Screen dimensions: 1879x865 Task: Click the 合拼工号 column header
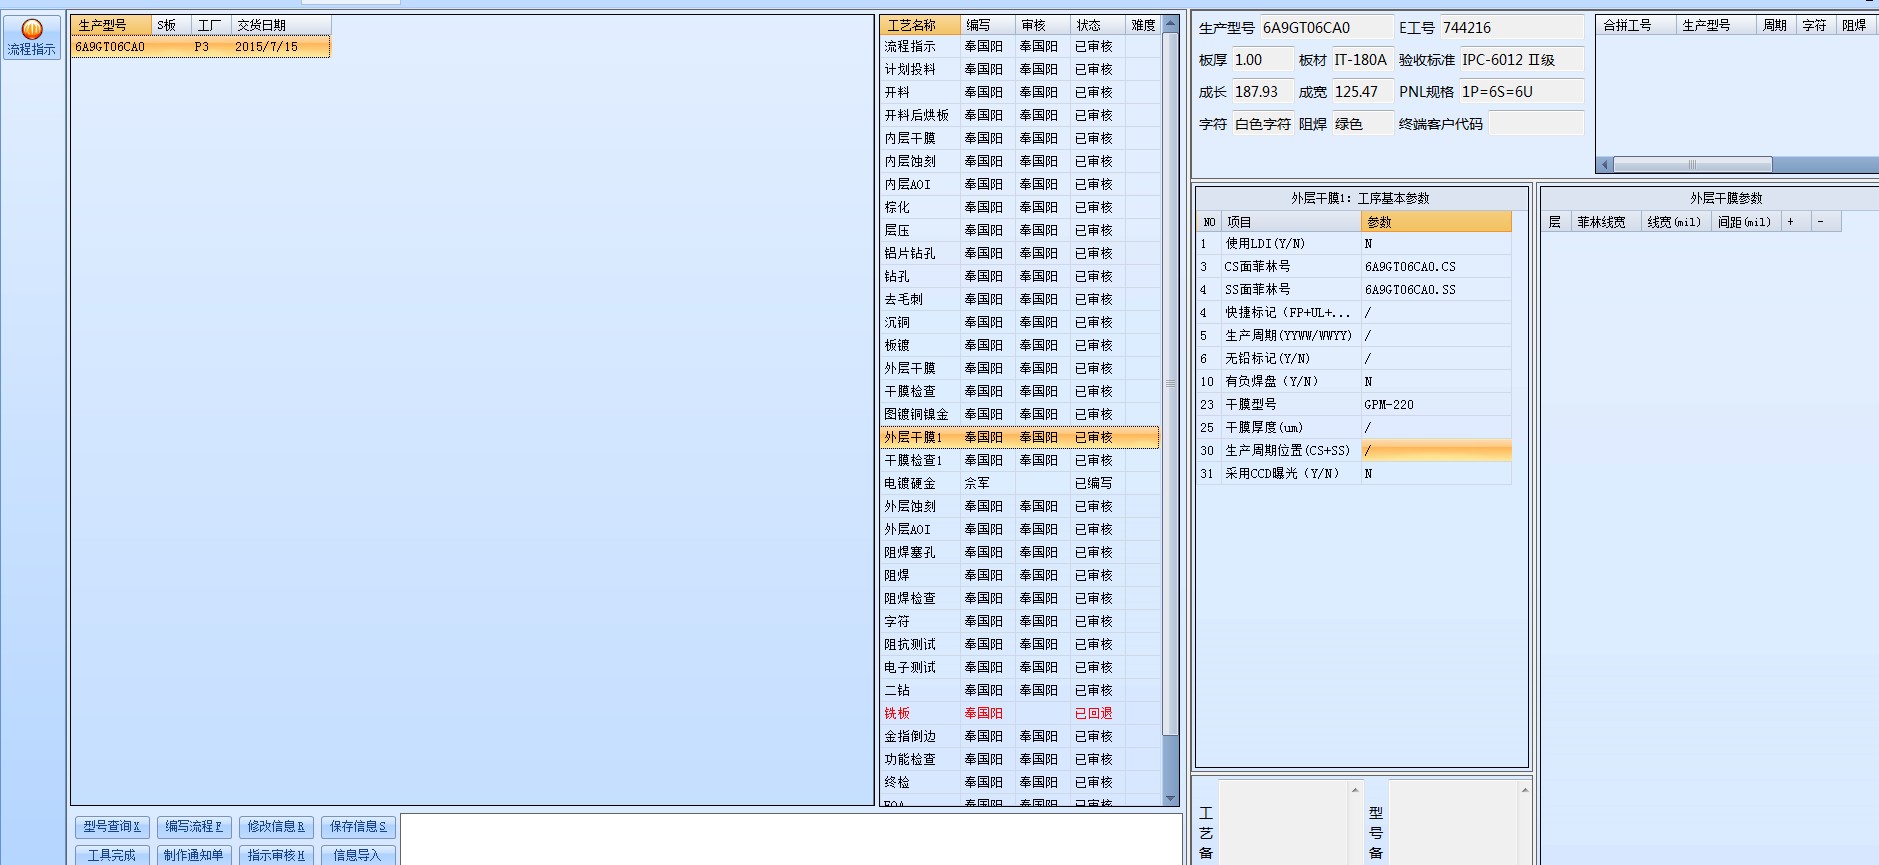[1636, 25]
